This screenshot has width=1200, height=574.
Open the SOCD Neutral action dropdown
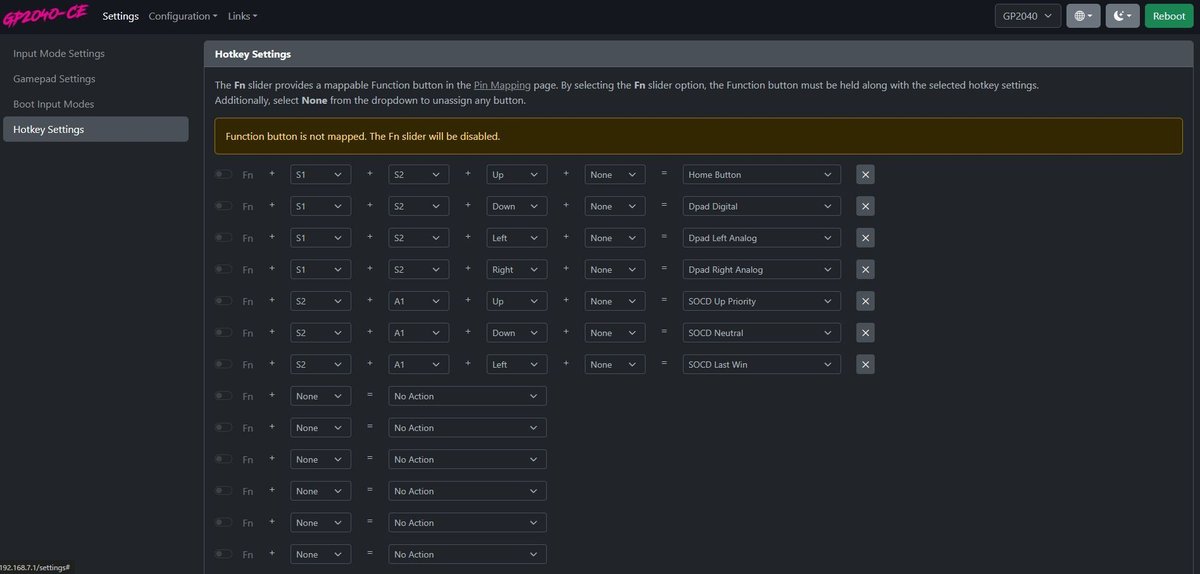pyautogui.click(x=761, y=333)
